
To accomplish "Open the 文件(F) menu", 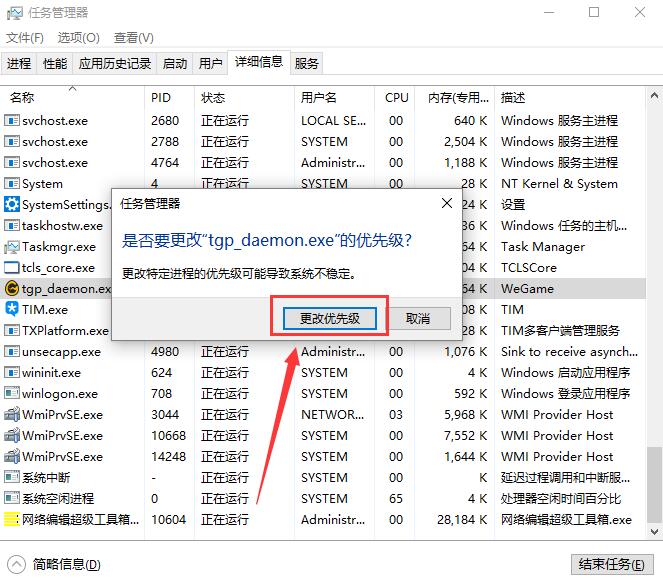I will tap(25, 38).
